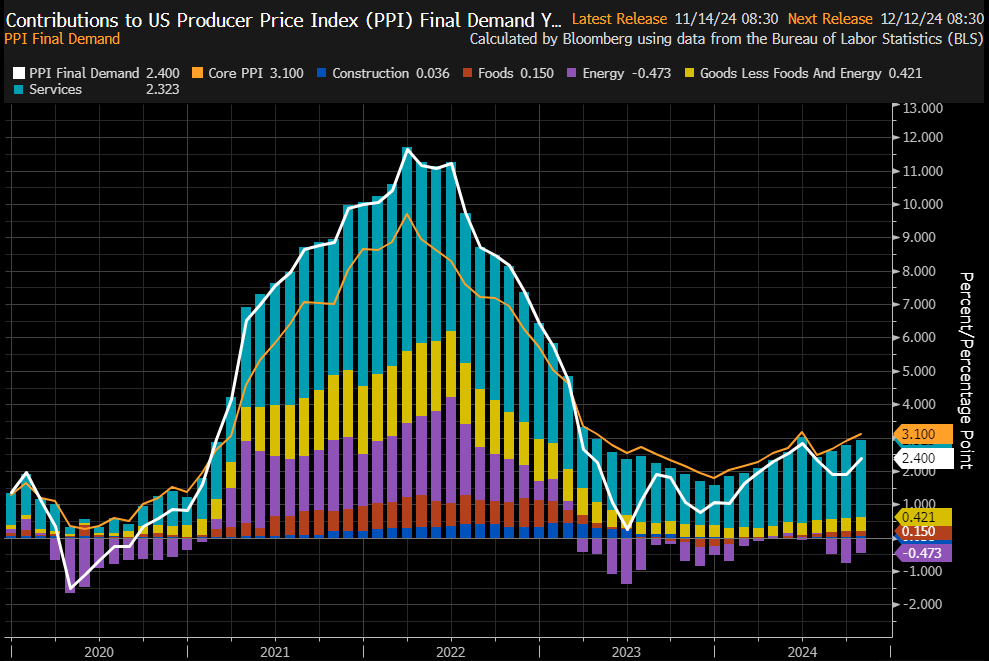
Task: Click the -2.000 y-axis tick label
Action: pos(923,604)
